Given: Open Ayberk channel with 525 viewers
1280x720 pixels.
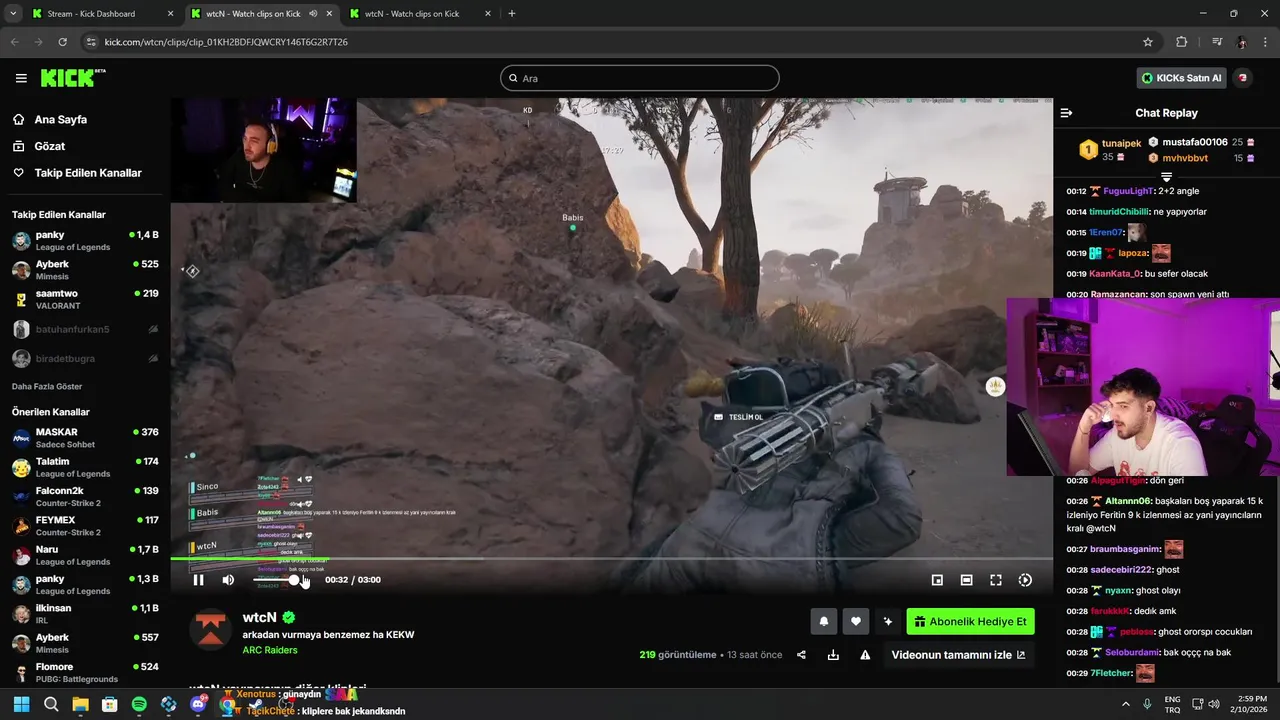Looking at the screenshot, I should pos(85,270).
